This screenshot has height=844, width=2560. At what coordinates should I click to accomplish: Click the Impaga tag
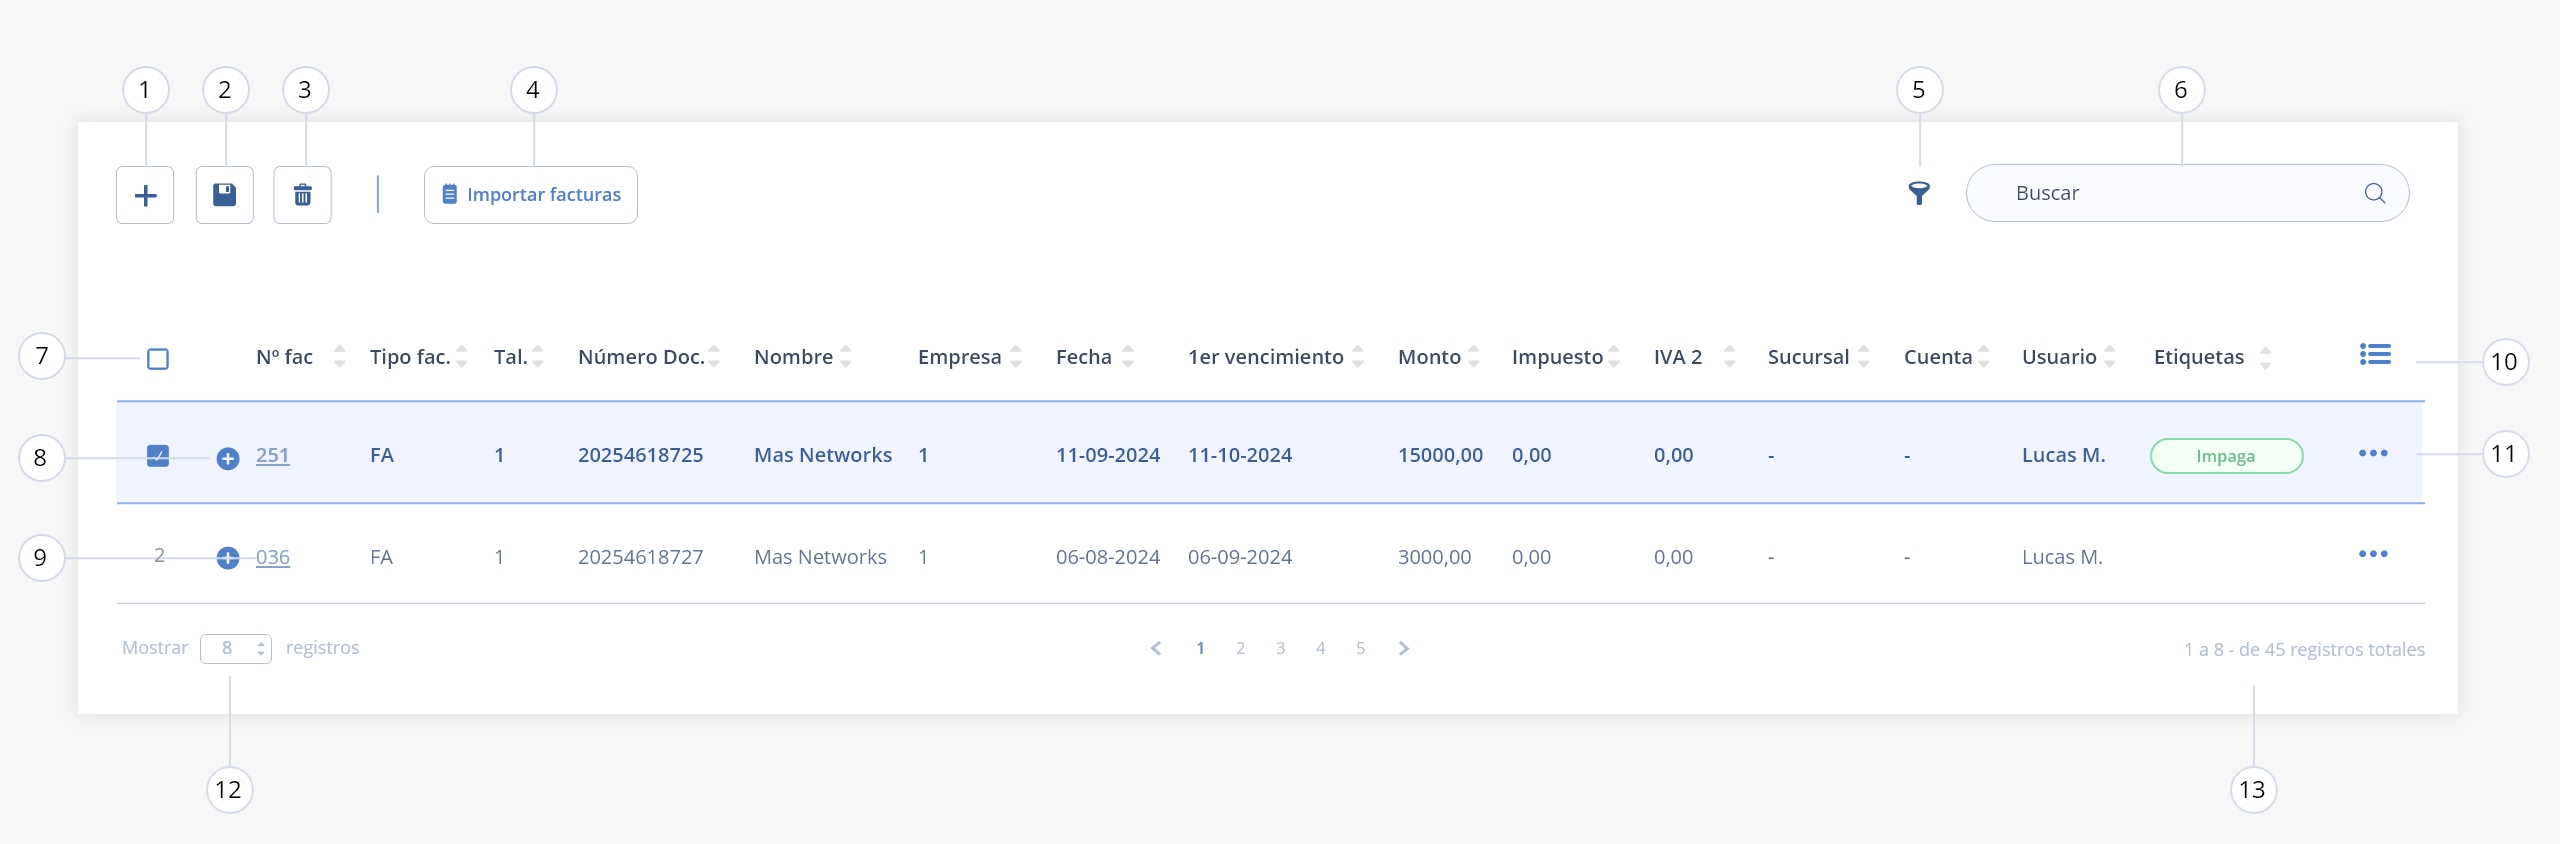click(x=2226, y=456)
